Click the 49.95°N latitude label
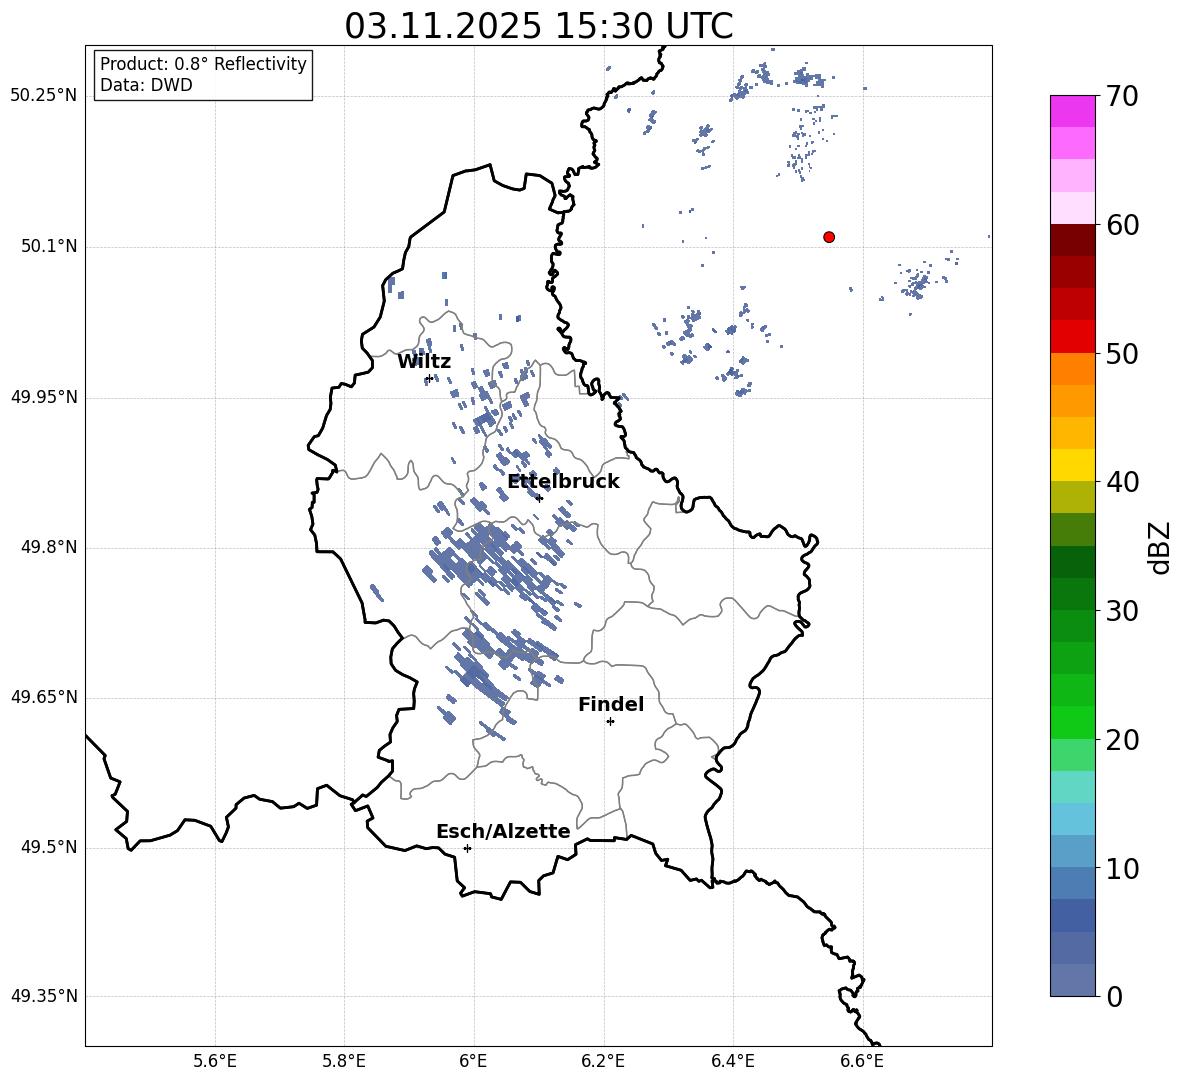 click(x=44, y=397)
